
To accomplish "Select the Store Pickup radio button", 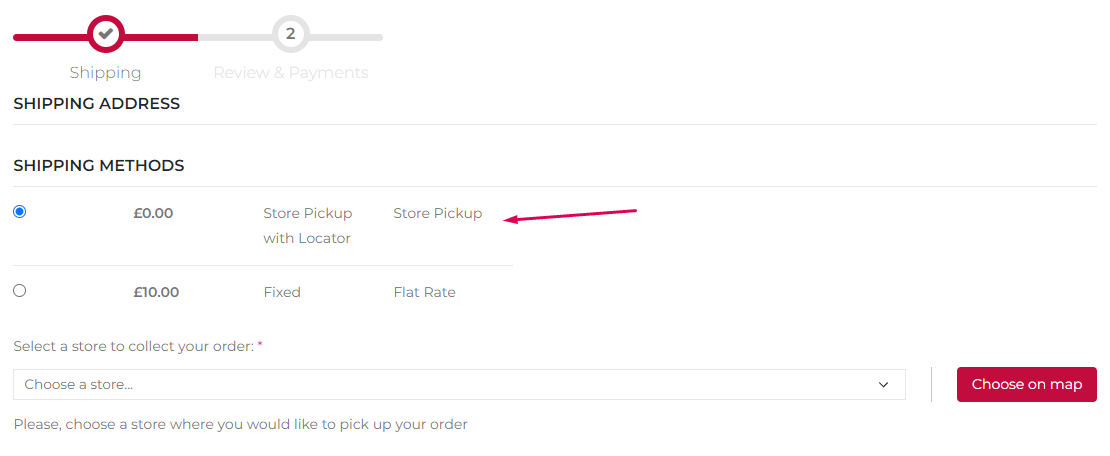I will (x=20, y=212).
